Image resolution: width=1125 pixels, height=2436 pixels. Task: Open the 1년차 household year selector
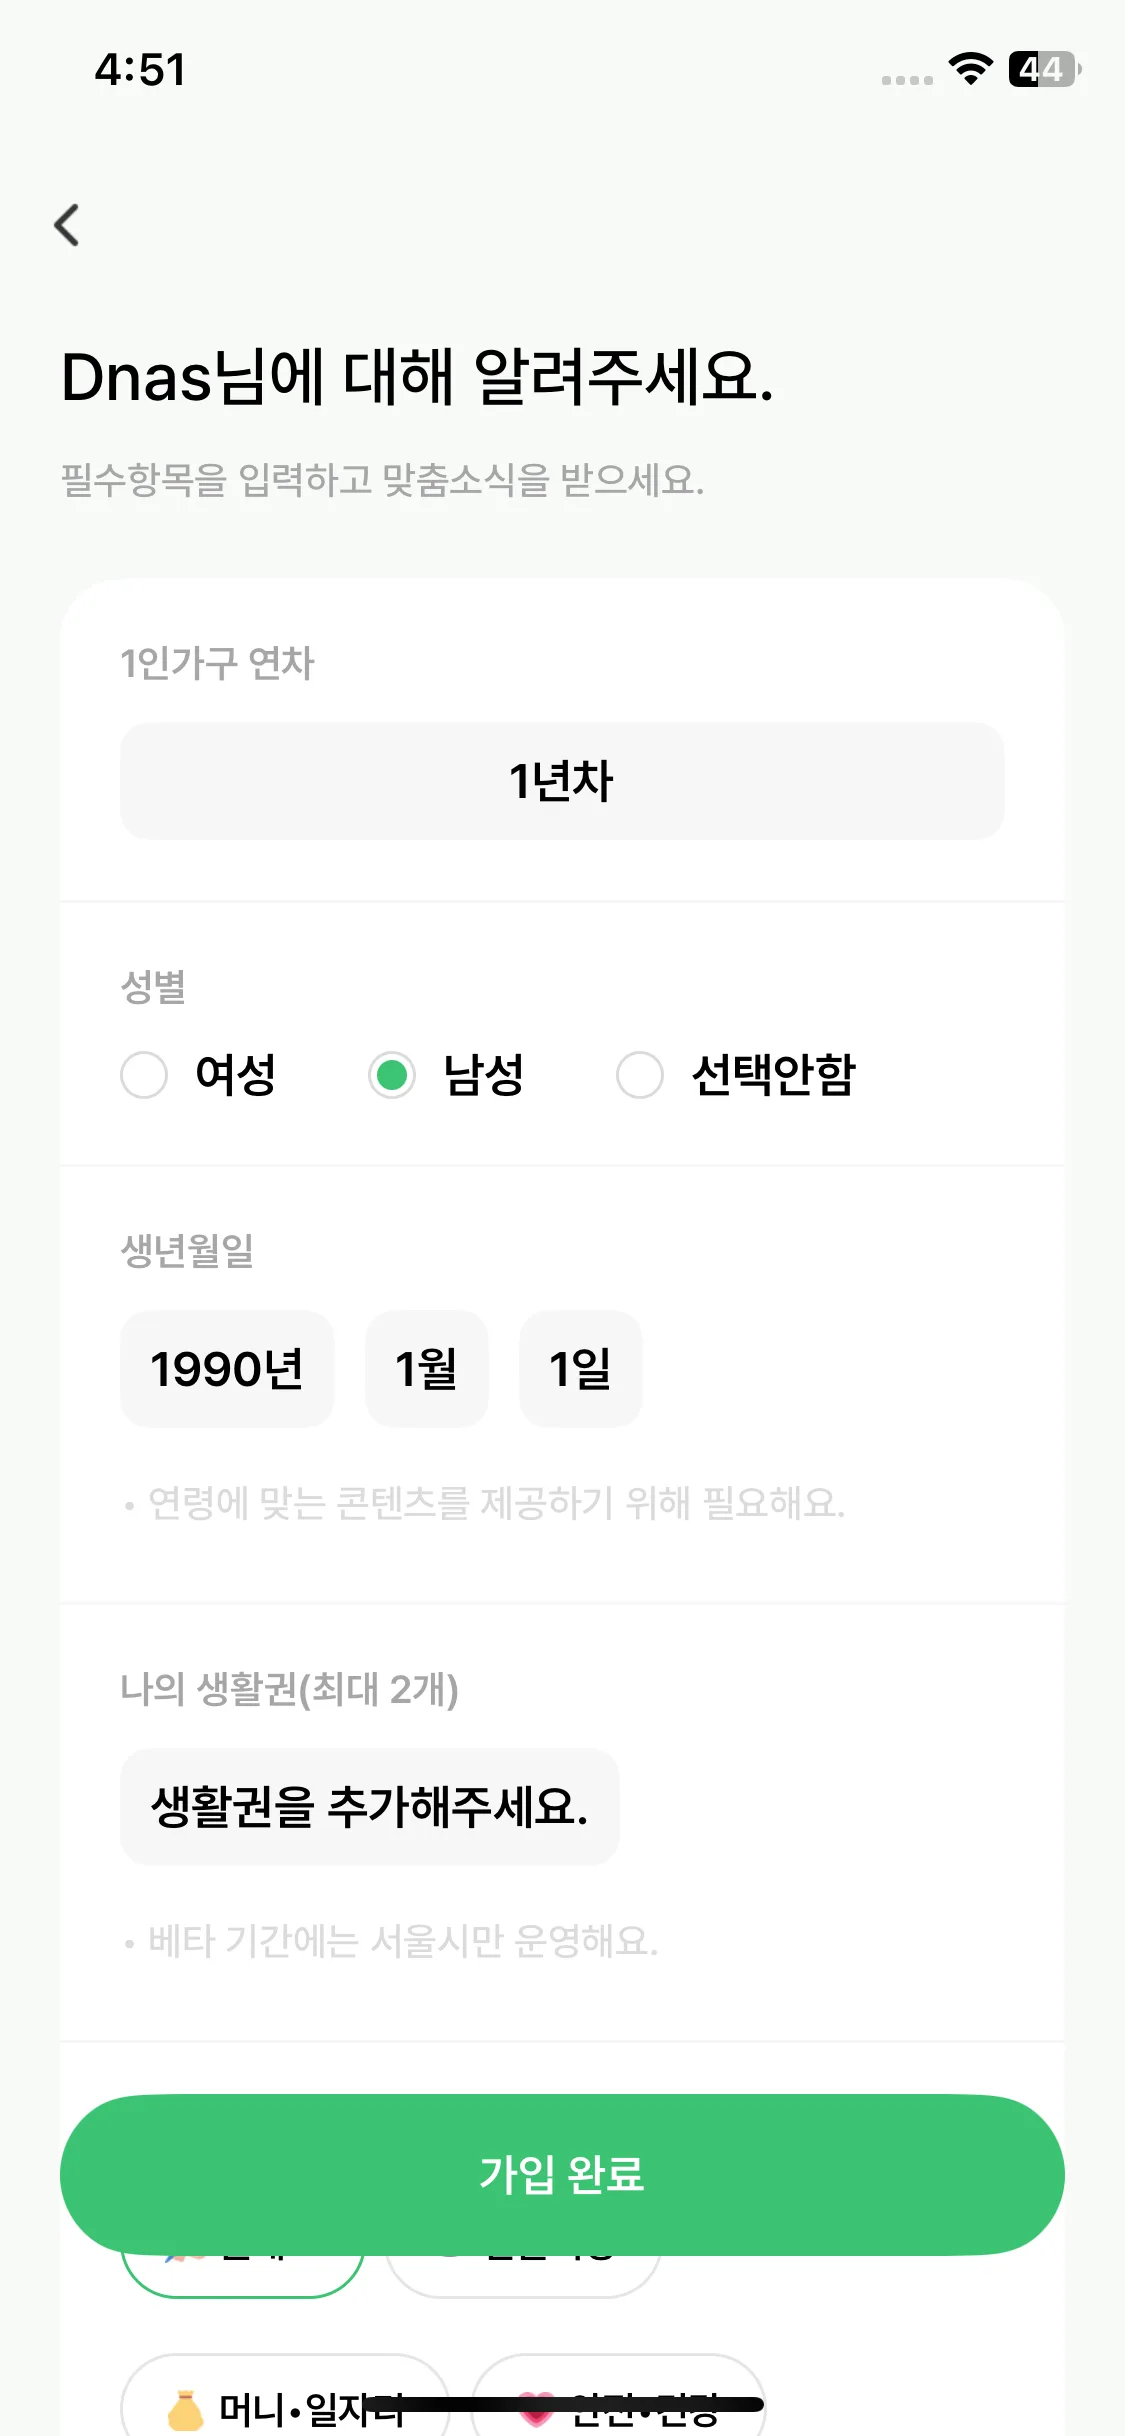562,781
